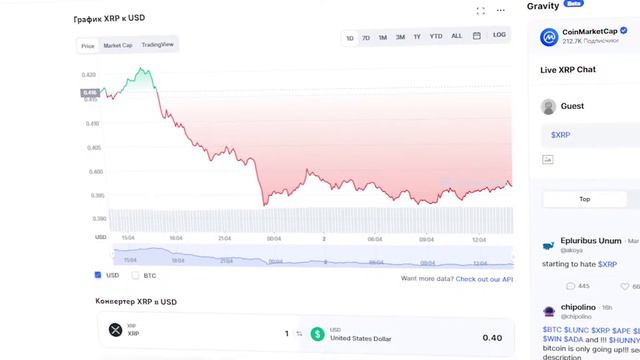Open the chart more-options ellipsis menu
This screenshot has width=640, height=360.
click(x=501, y=10)
